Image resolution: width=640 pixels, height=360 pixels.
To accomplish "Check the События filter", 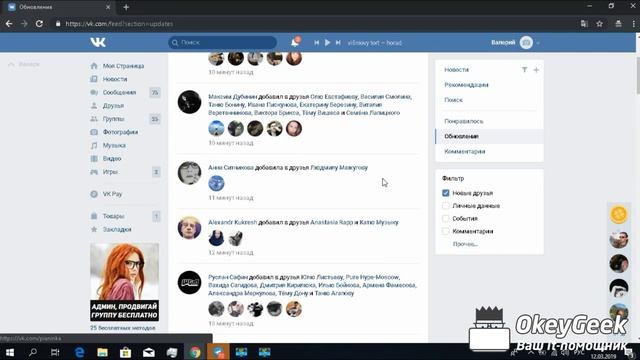I will pyautogui.click(x=446, y=218).
